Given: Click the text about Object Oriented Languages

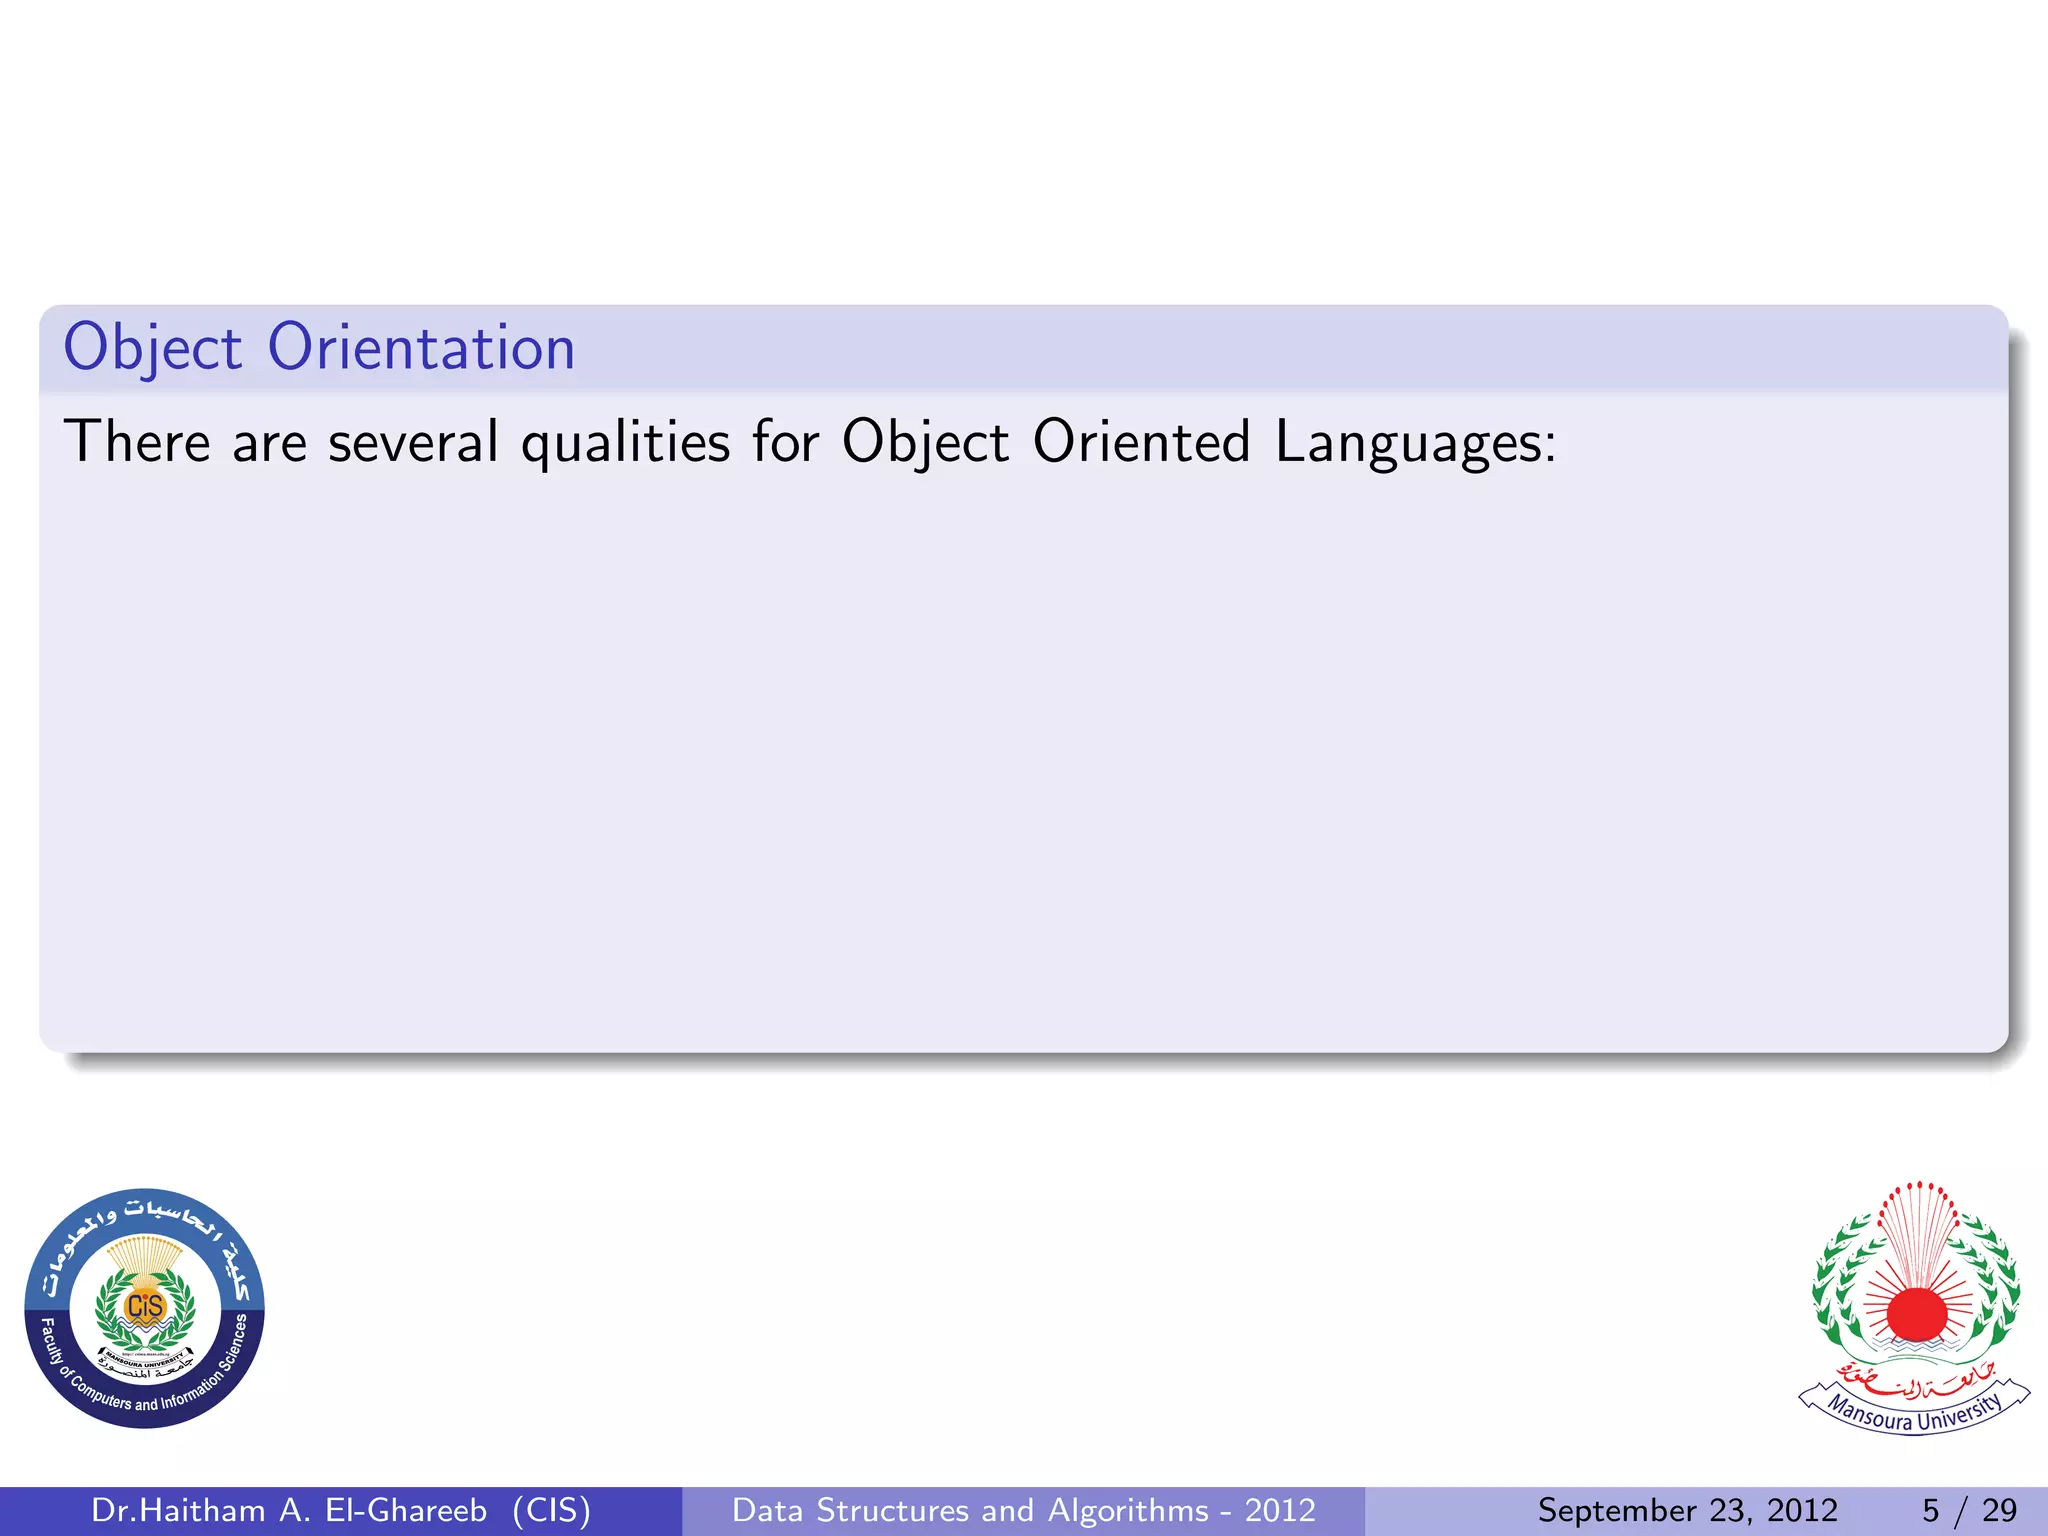Looking at the screenshot, I should pyautogui.click(x=810, y=442).
